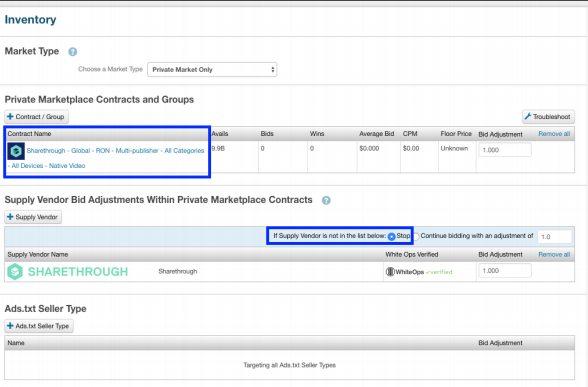Click the add Contract / Group button
Image resolution: width=588 pixels, height=387 pixels.
[36, 117]
